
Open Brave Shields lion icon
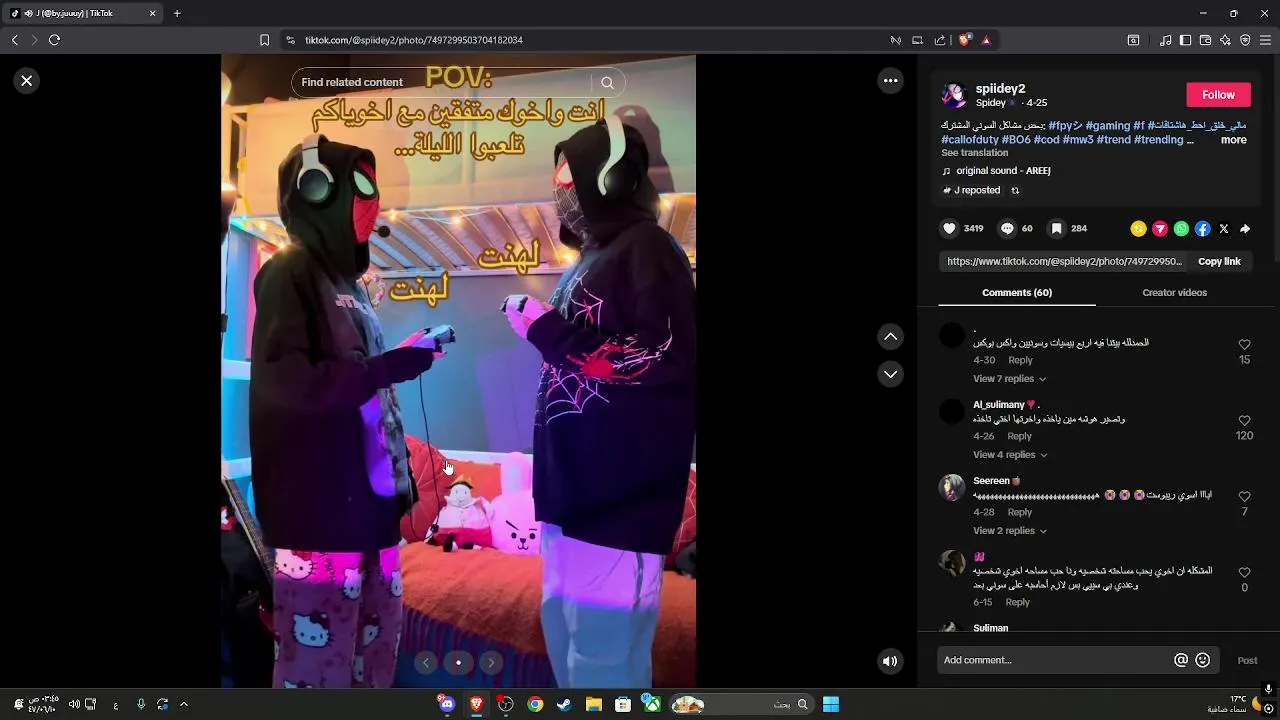(964, 40)
